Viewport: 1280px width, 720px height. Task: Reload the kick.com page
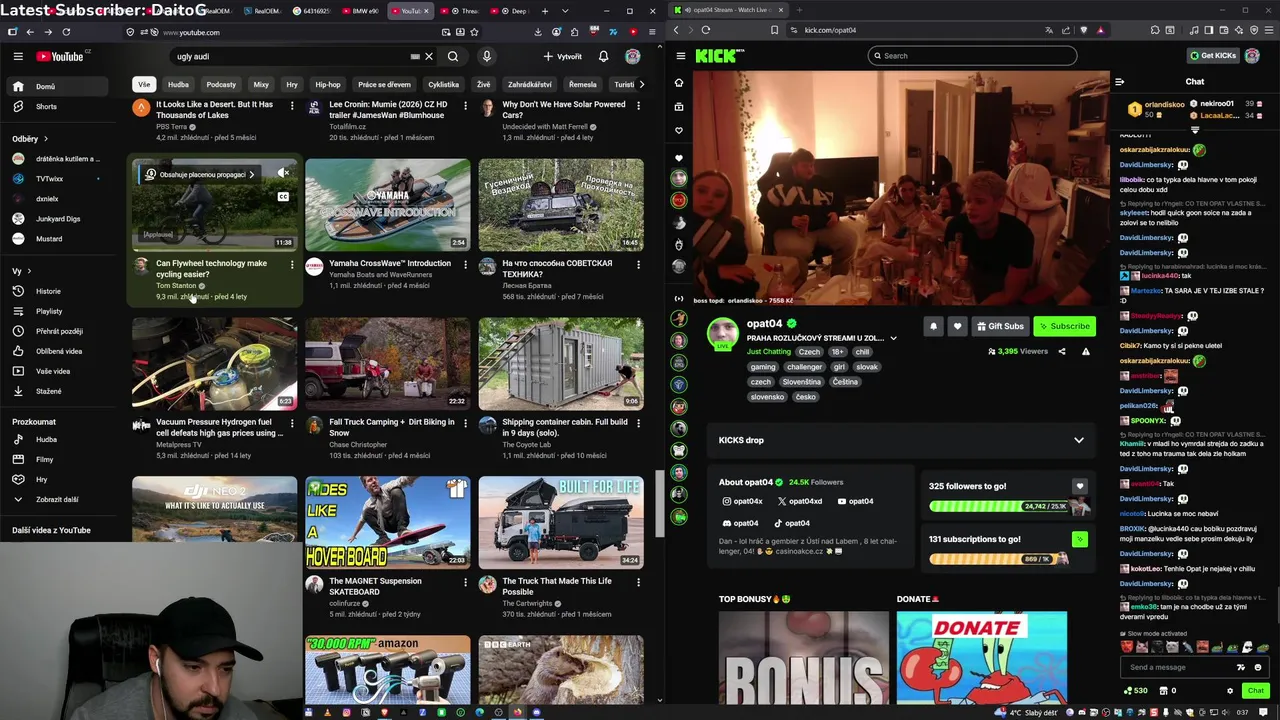coord(706,30)
